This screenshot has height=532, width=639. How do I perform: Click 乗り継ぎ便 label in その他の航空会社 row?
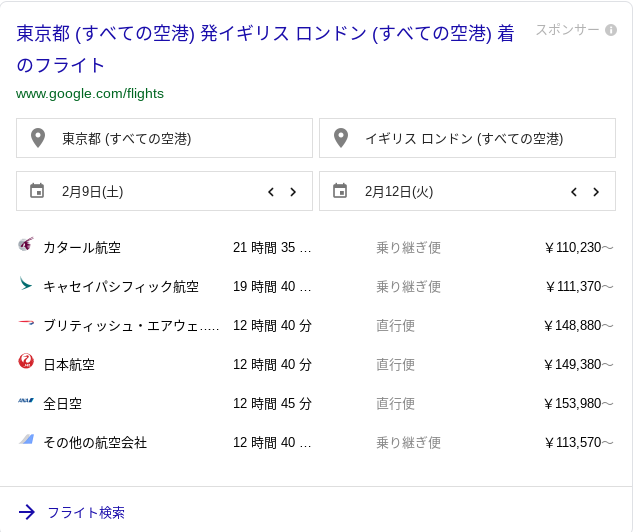[x=409, y=442]
